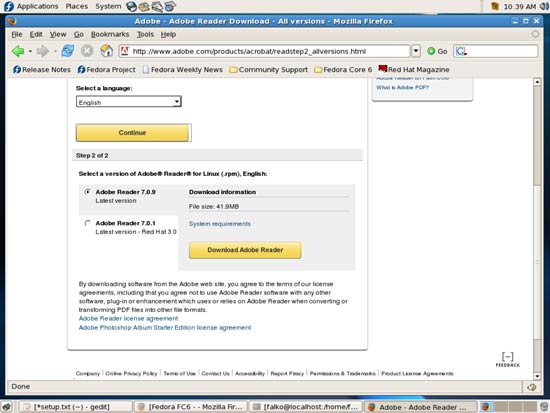Viewport: 550px width, 413px height.
Task: Click the grey Forward arrow button
Action: tap(42, 51)
